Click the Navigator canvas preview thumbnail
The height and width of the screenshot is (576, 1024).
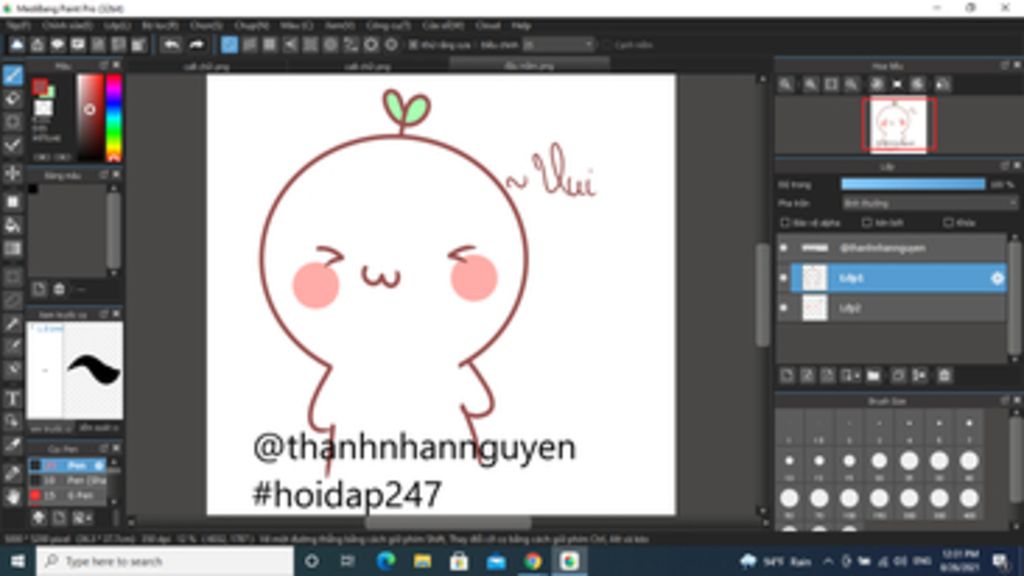pos(899,125)
